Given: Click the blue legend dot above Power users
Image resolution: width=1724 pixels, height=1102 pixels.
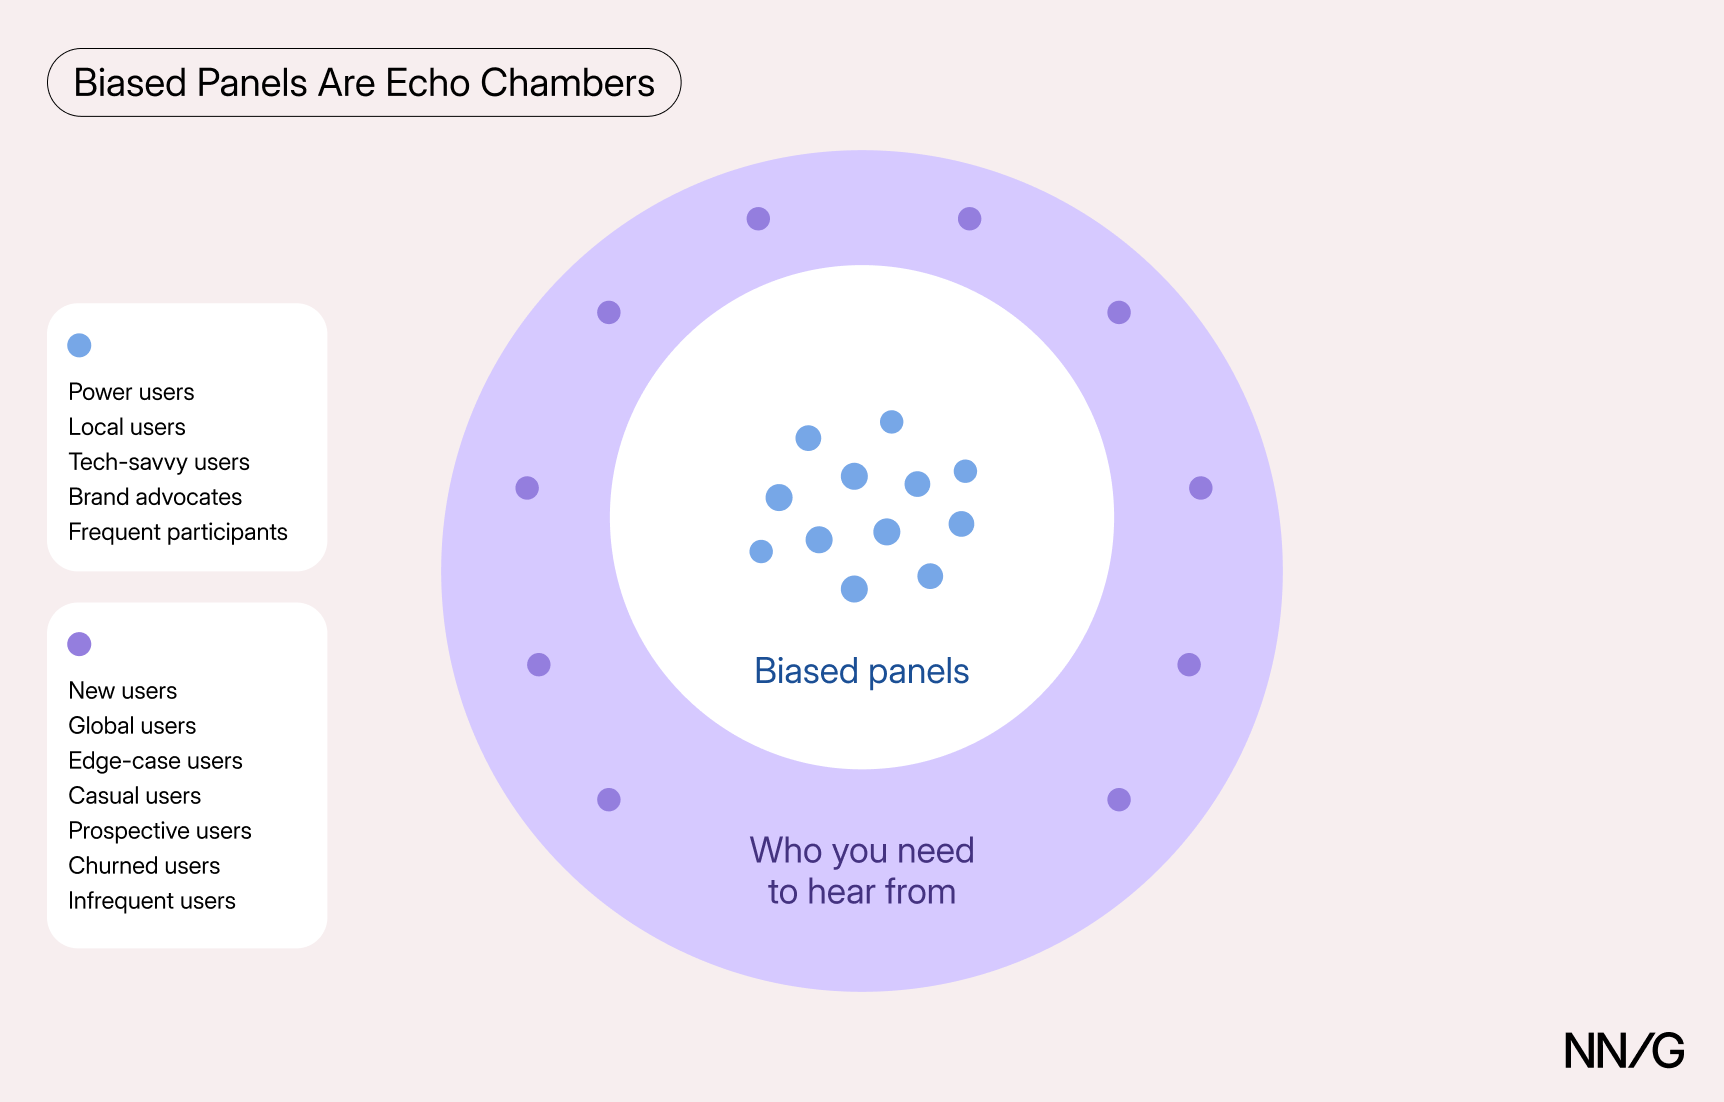Looking at the screenshot, I should pyautogui.click(x=79, y=345).
